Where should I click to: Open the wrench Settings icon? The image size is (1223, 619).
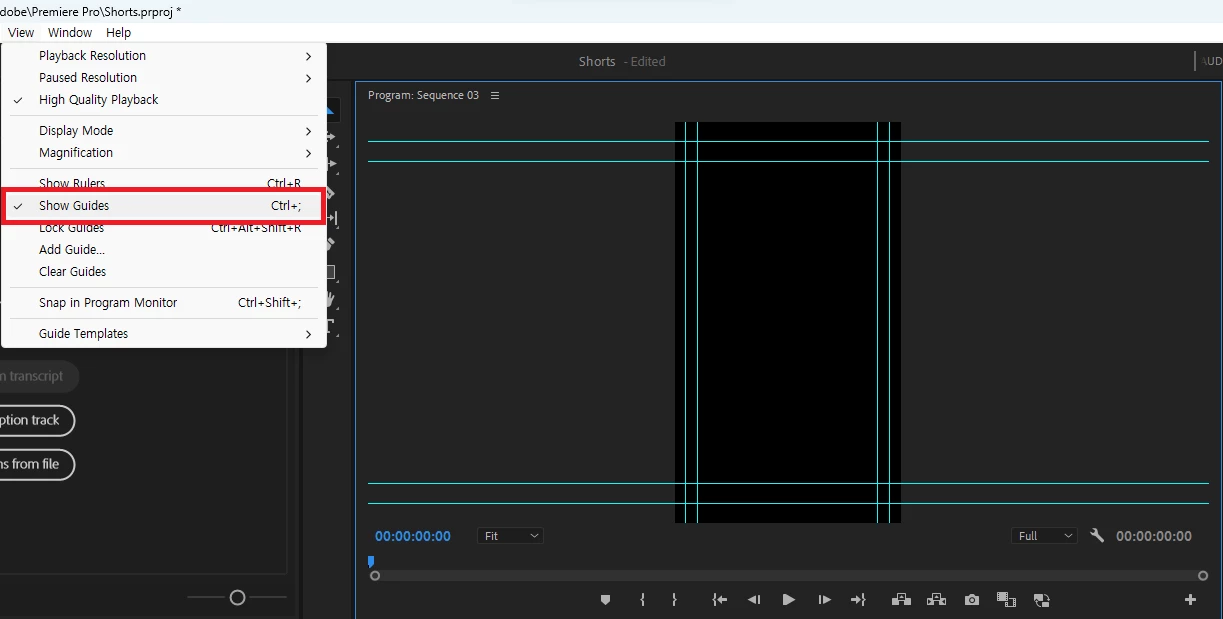click(x=1097, y=536)
